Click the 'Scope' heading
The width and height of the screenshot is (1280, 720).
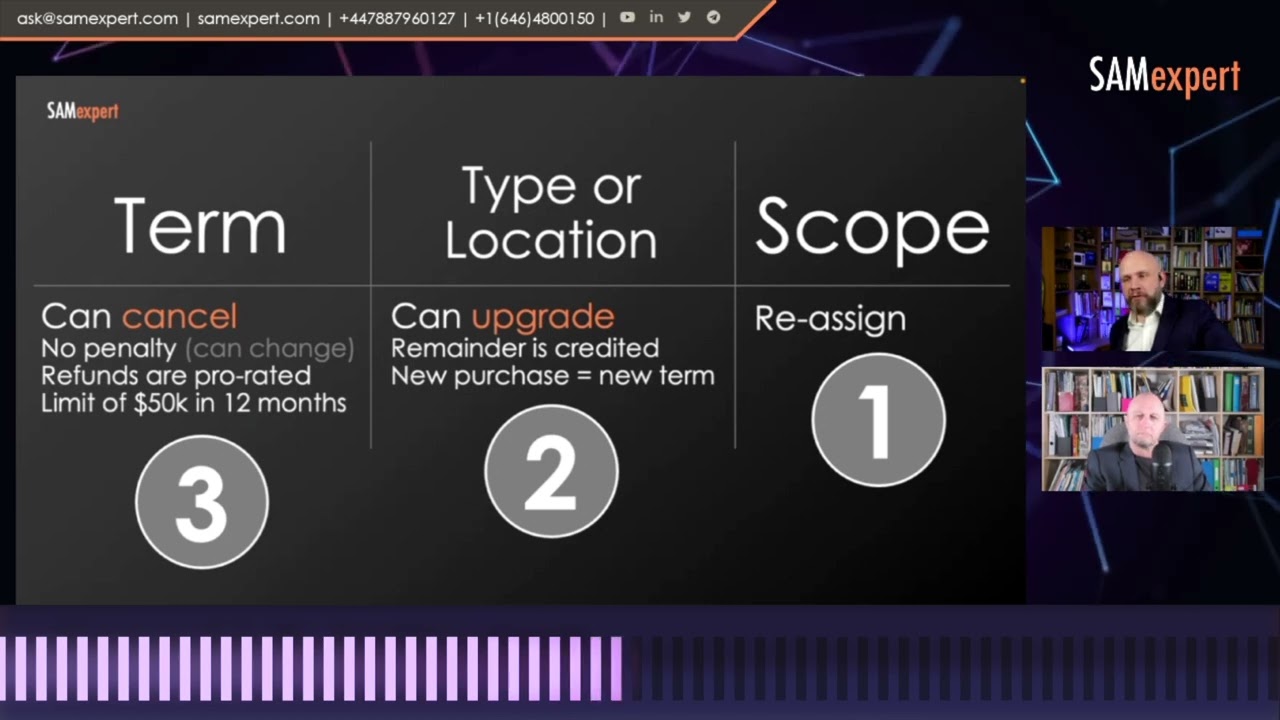[872, 228]
